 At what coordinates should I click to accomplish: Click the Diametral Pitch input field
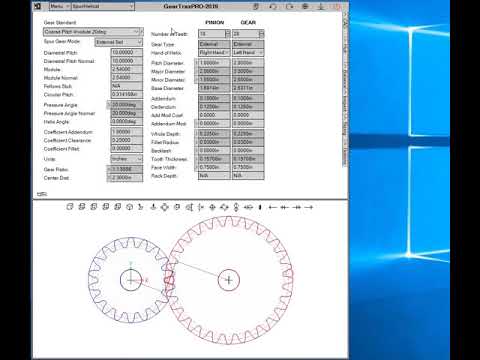[127, 52]
